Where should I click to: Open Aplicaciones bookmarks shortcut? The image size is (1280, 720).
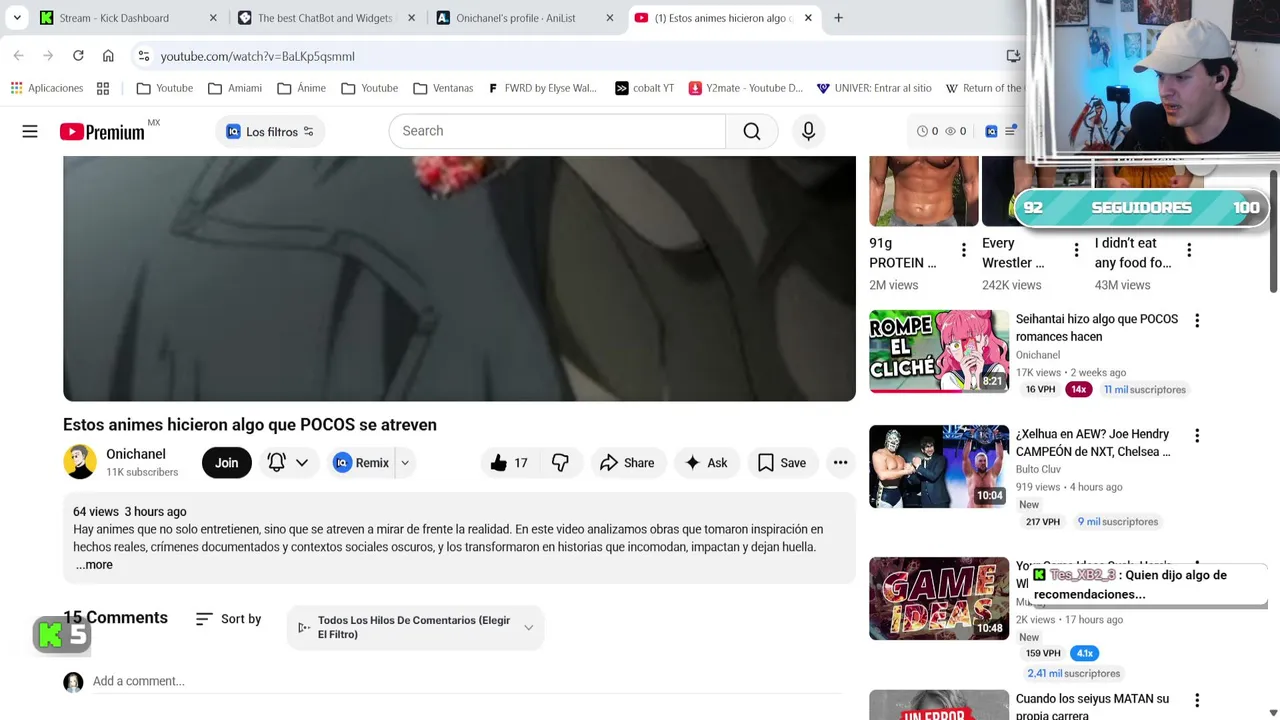[x=47, y=88]
